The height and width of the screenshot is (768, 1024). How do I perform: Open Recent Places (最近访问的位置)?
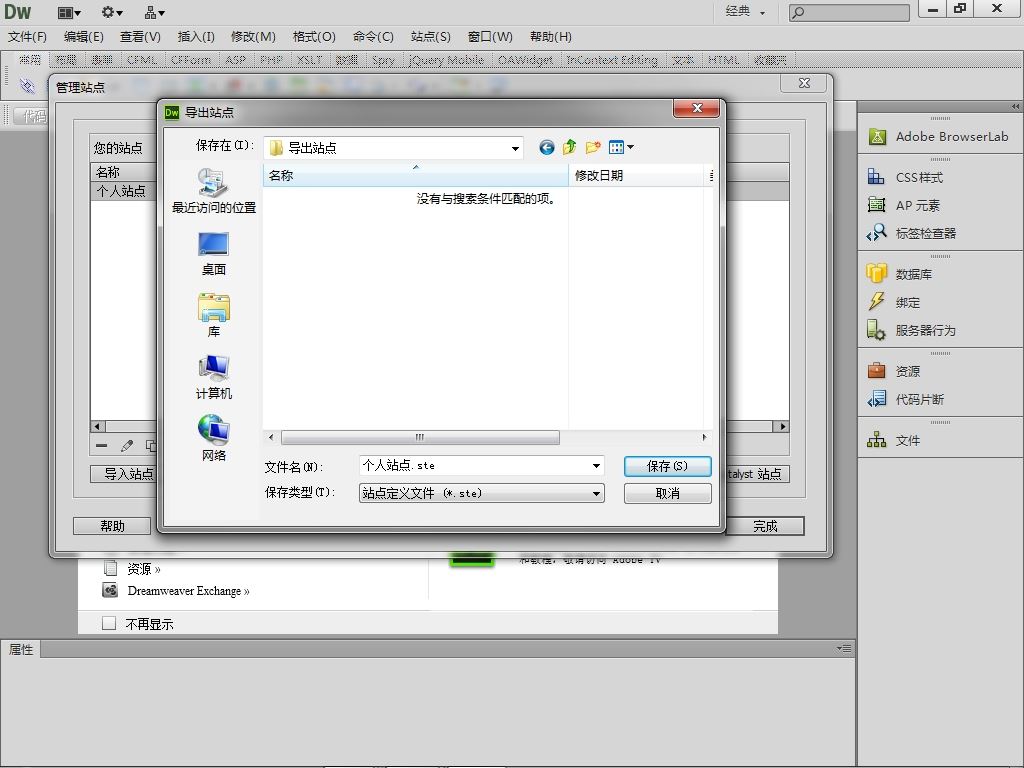[x=214, y=191]
